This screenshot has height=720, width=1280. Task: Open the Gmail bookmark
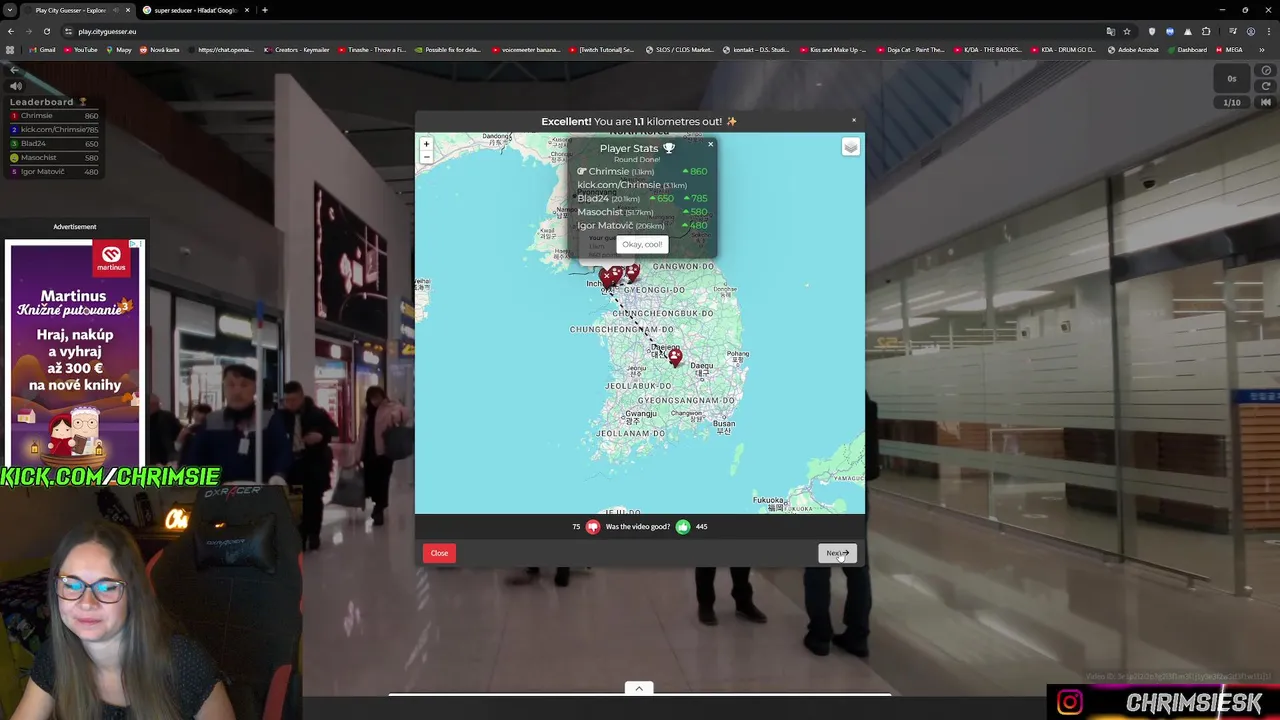42,49
